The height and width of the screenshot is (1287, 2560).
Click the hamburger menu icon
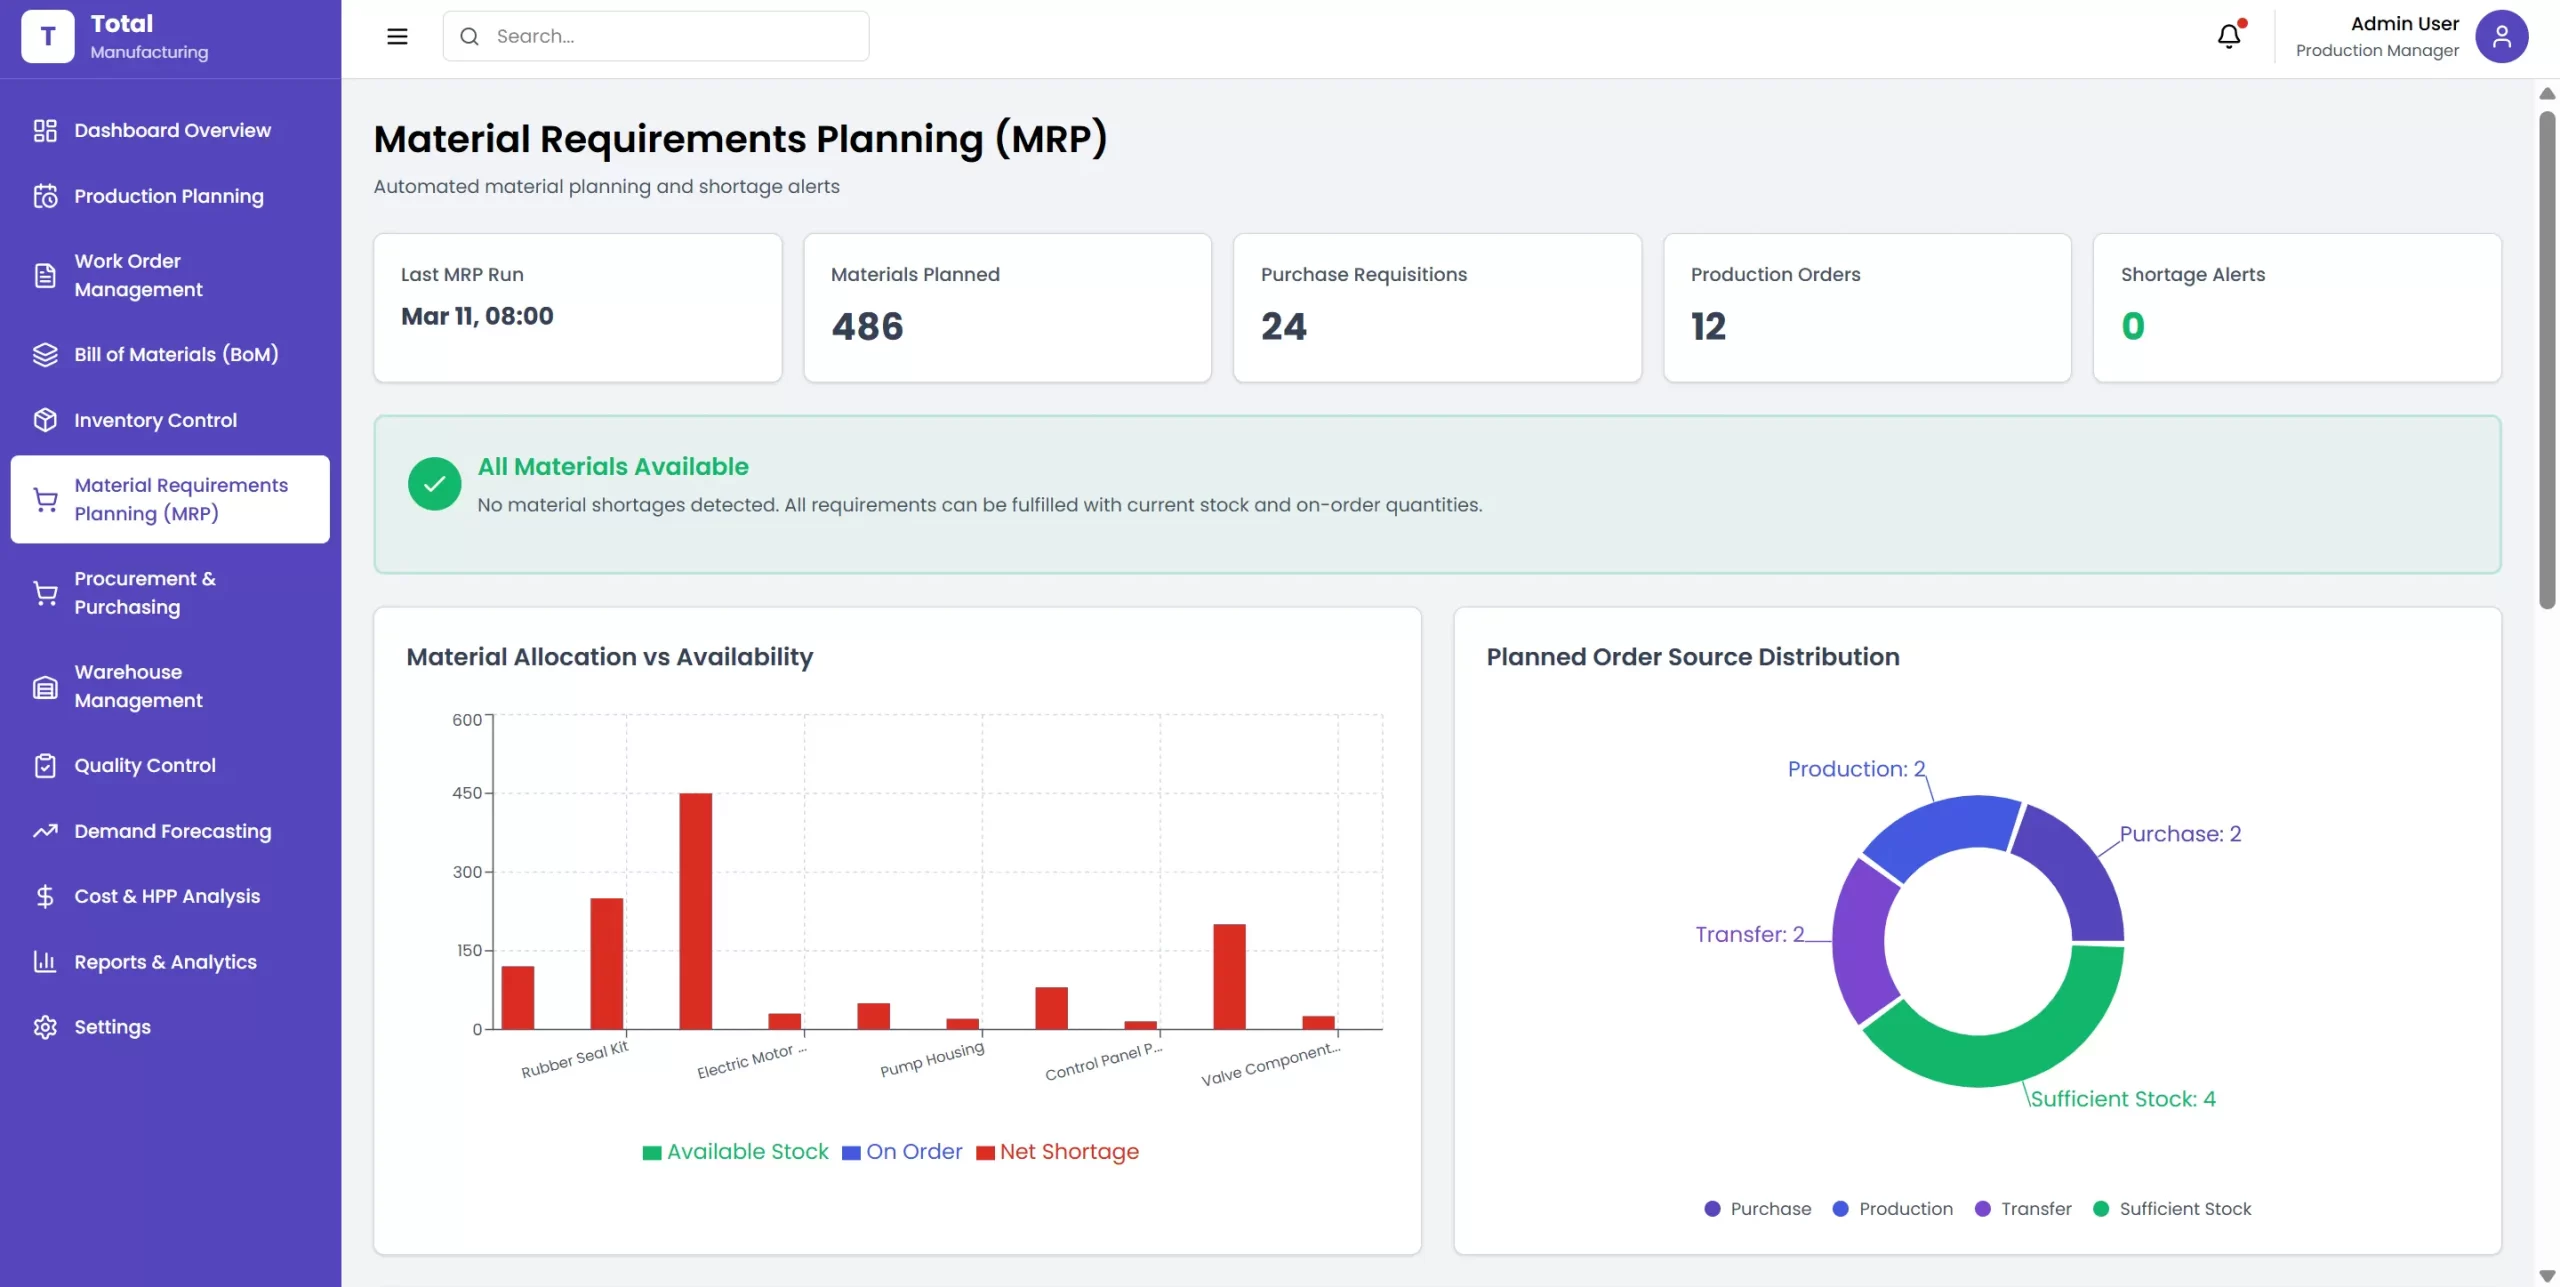pyautogui.click(x=397, y=37)
